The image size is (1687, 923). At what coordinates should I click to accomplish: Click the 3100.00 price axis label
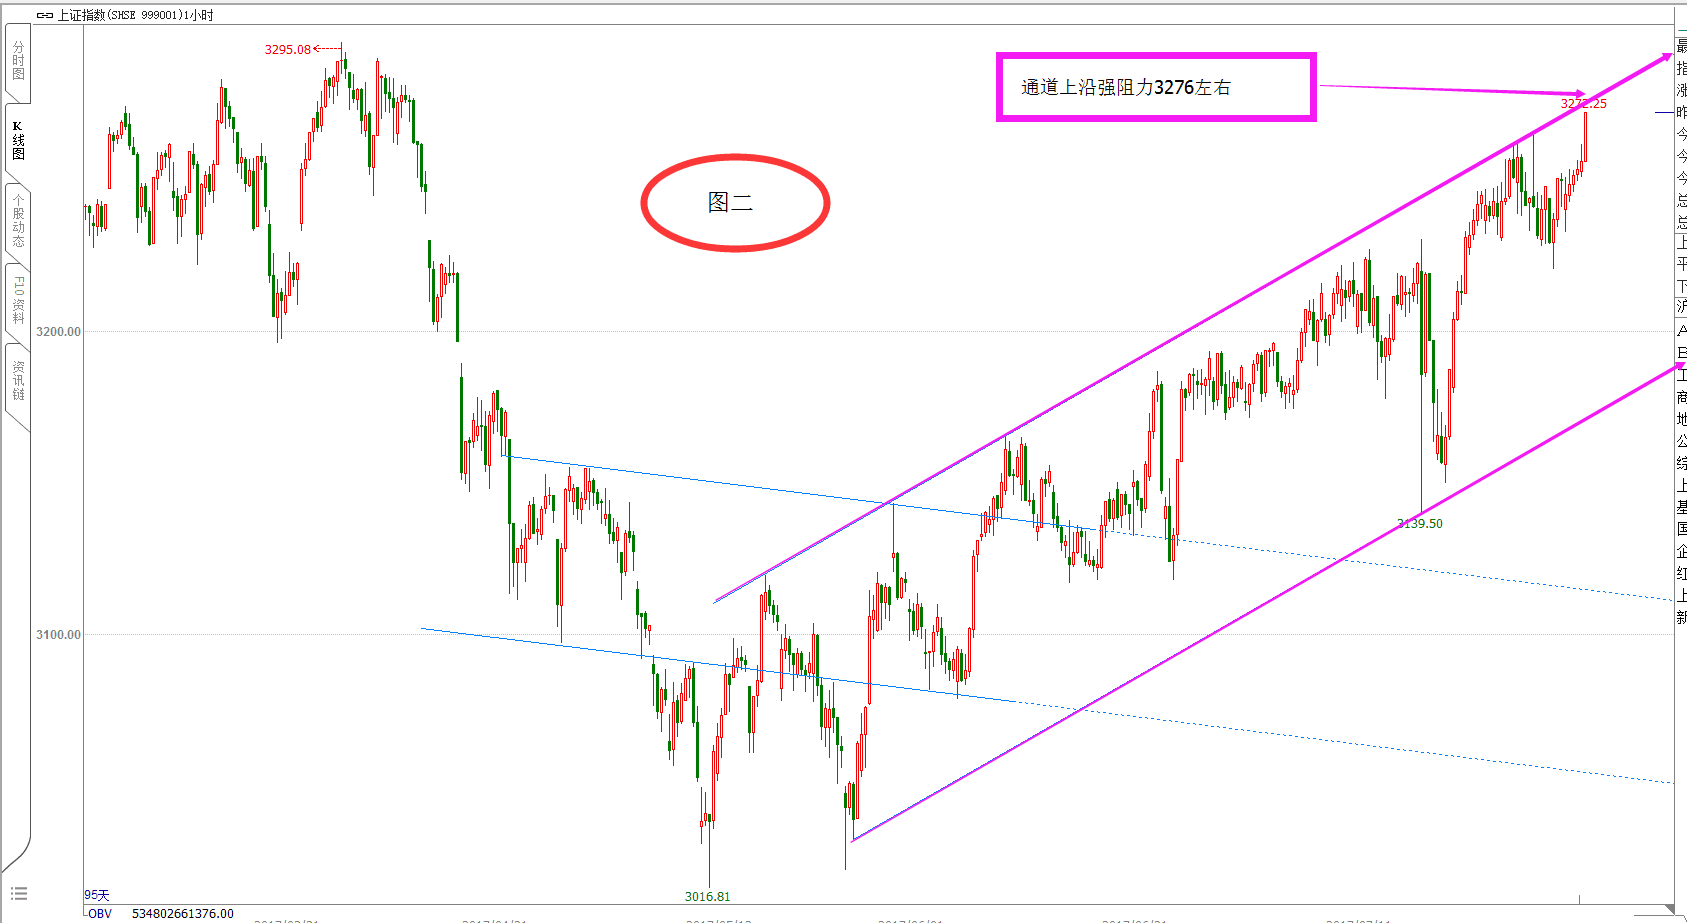tap(58, 634)
